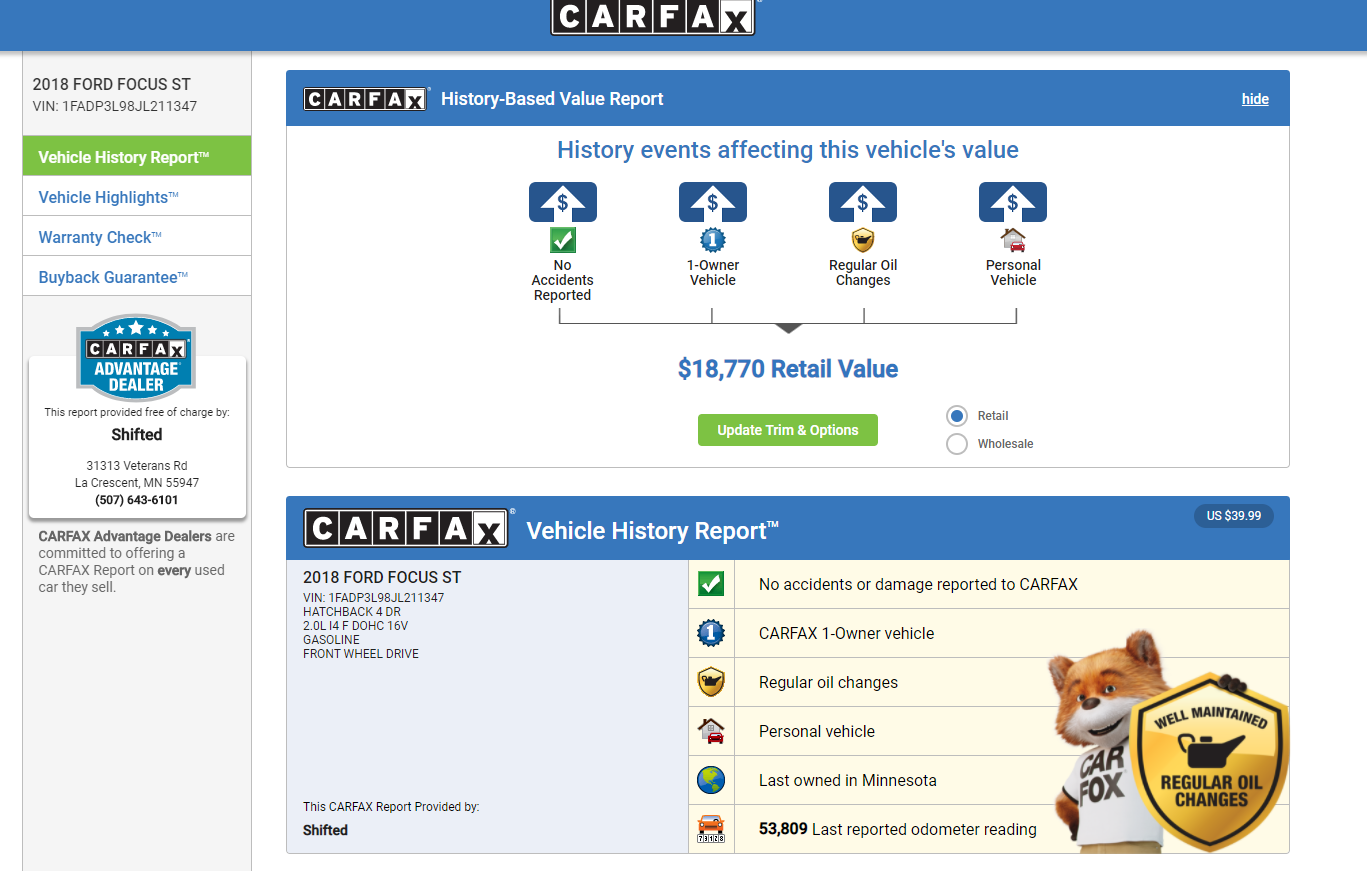This screenshot has width=1367, height=871.
Task: Click the Last owned in Minnesota row text
Action: (848, 780)
